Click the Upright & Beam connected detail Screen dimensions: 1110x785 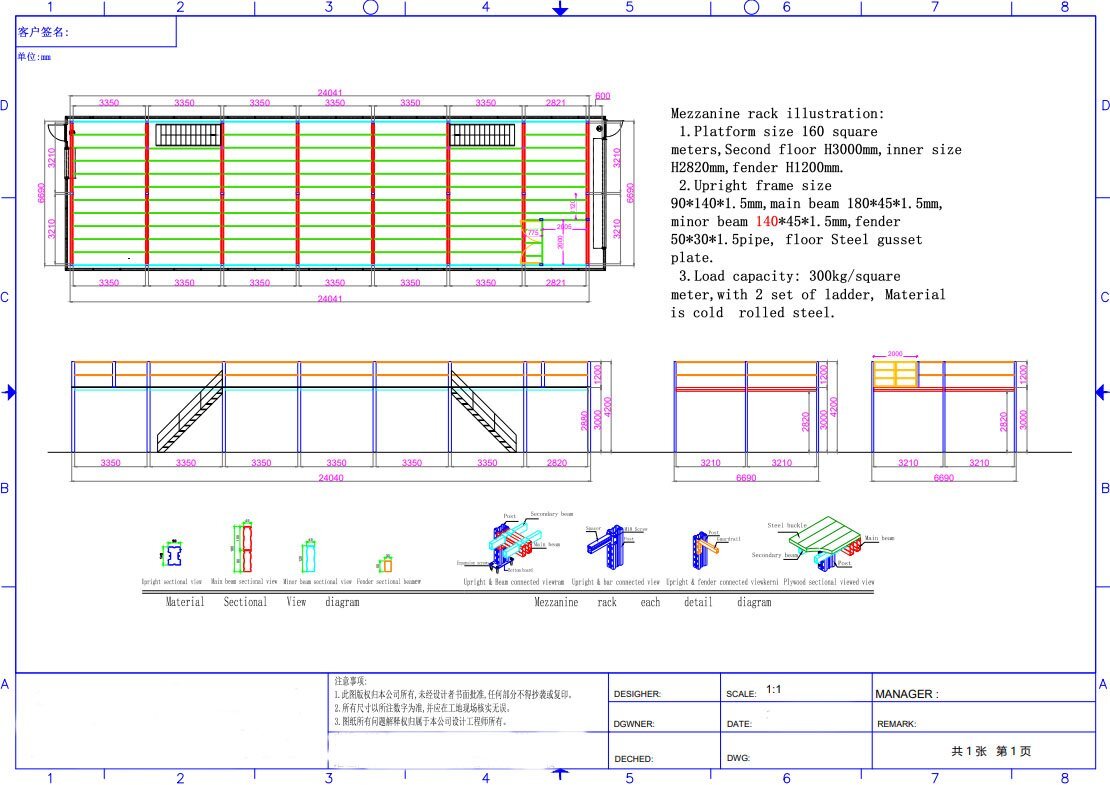click(515, 545)
